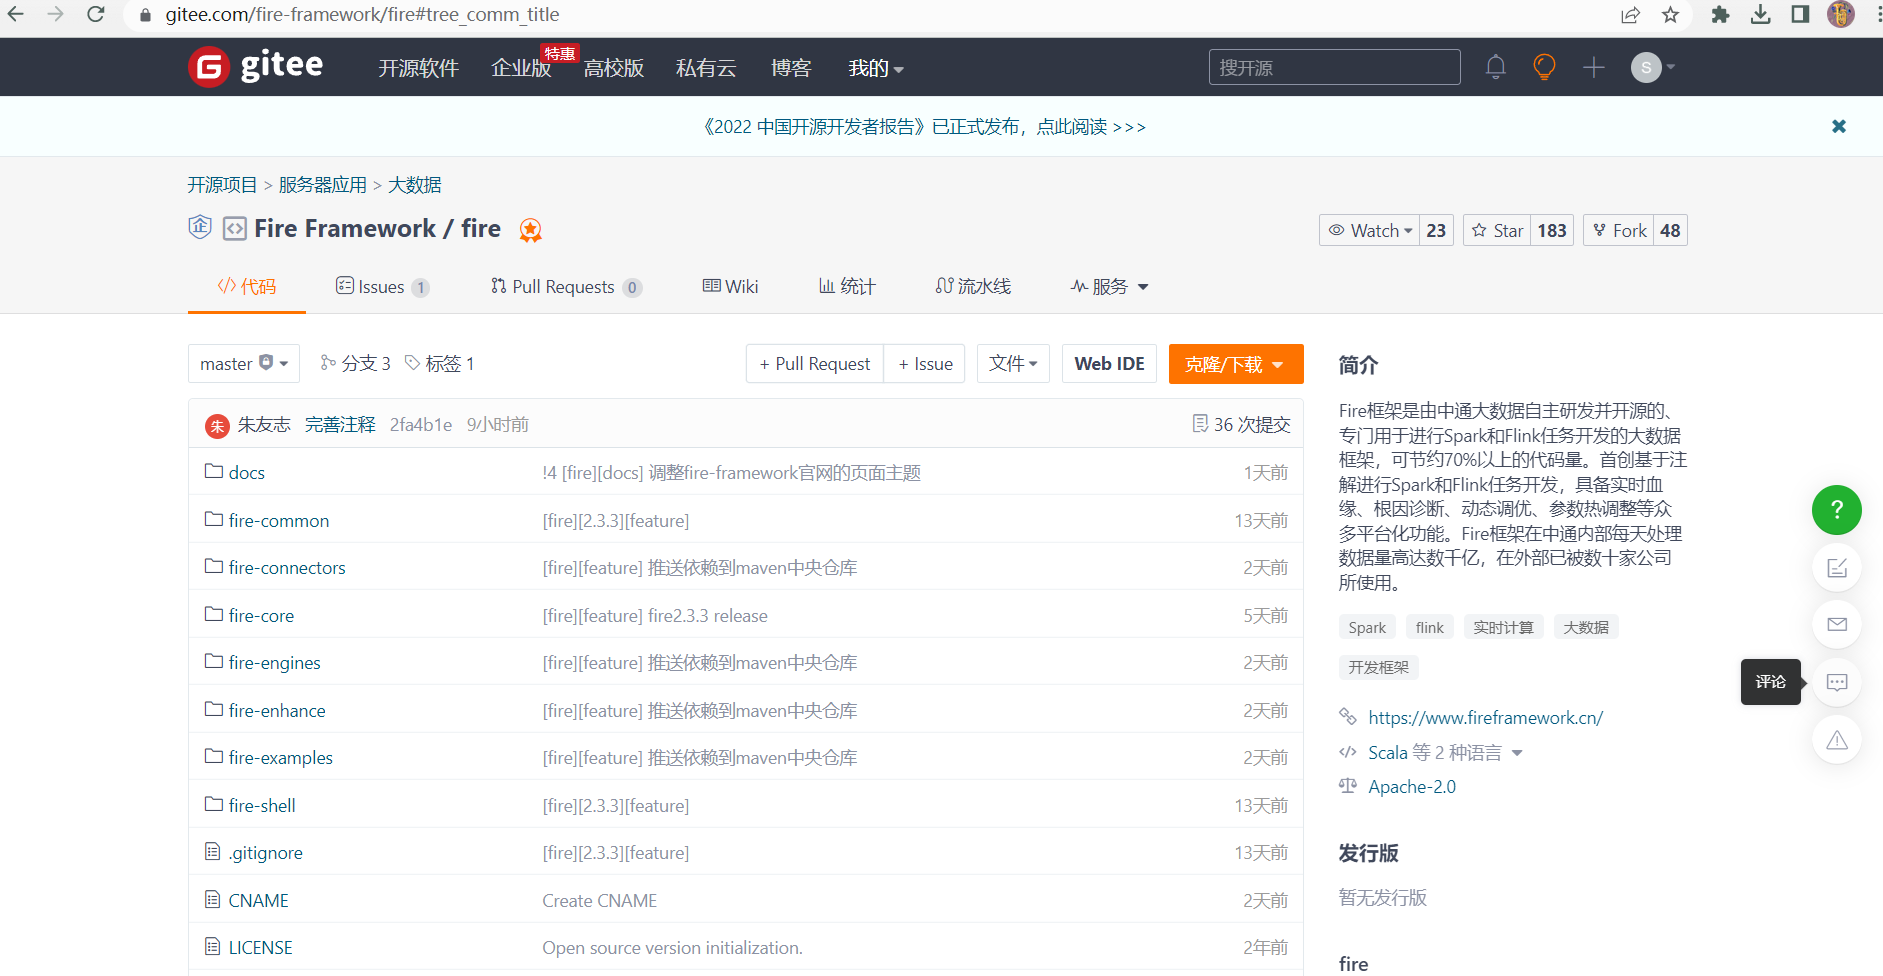Screen dimensions: 1883x976
Task: Reload the browser page
Action: [x=95, y=14]
